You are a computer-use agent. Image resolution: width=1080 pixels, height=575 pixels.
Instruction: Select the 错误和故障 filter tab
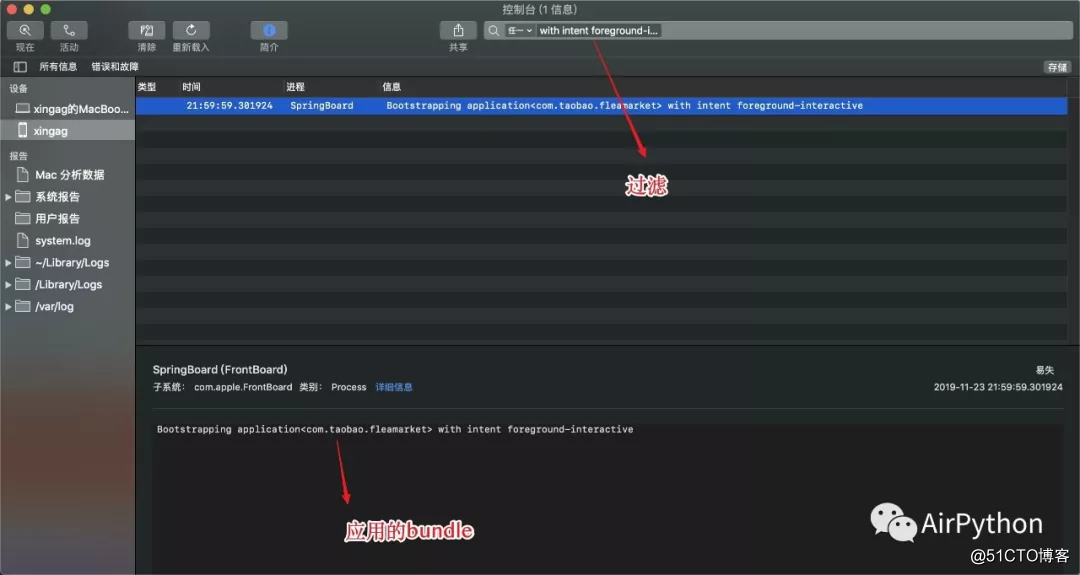(115, 67)
